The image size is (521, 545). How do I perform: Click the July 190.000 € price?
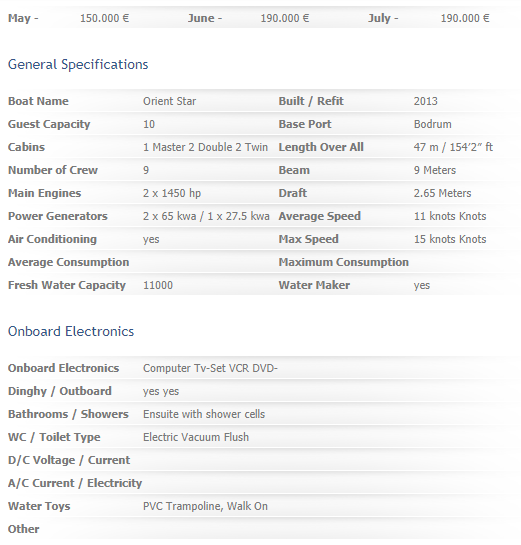coord(465,18)
